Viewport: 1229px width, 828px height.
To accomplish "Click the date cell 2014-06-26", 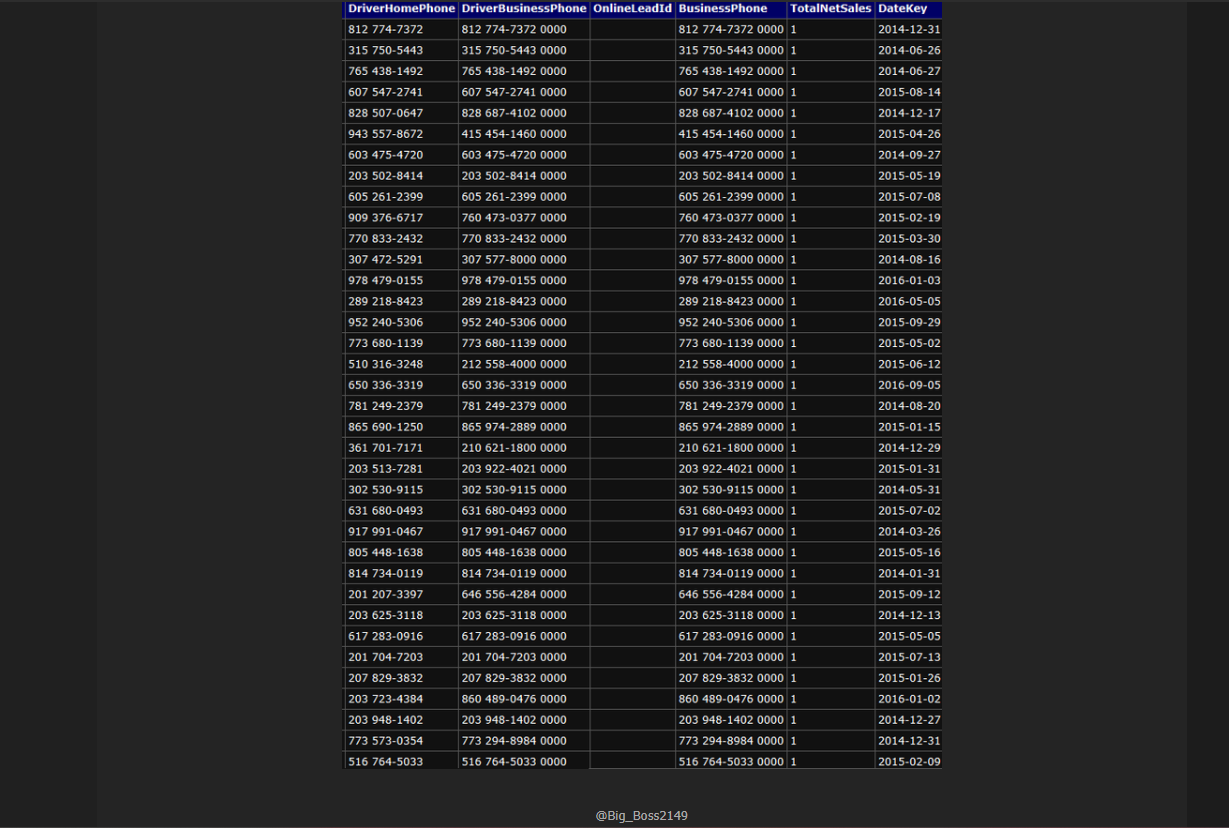I will point(909,51).
